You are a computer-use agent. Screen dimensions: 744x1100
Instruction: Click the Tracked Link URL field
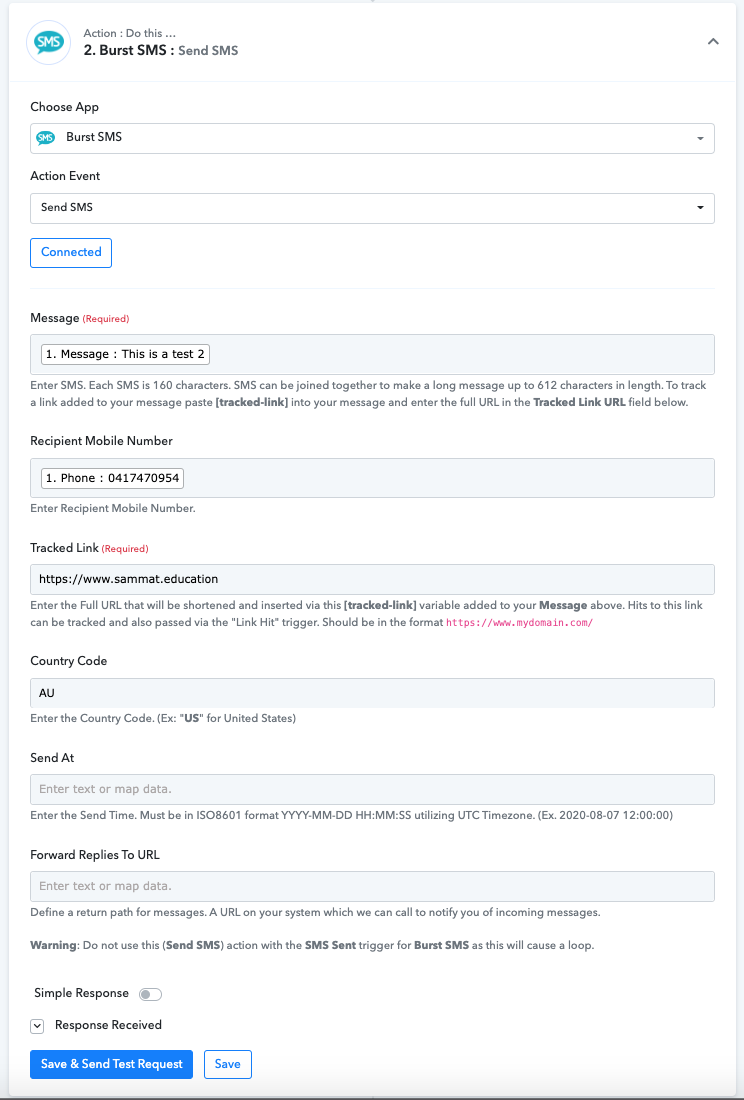click(x=372, y=579)
